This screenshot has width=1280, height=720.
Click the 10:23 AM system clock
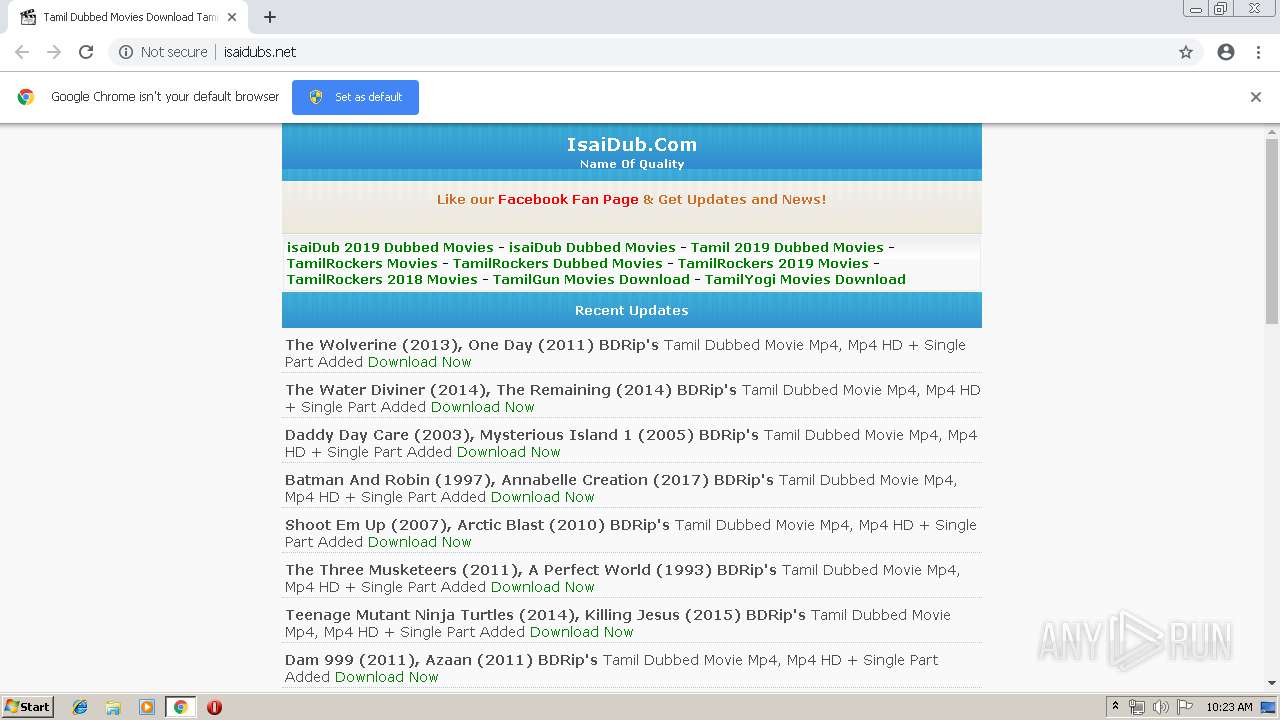(x=1229, y=707)
